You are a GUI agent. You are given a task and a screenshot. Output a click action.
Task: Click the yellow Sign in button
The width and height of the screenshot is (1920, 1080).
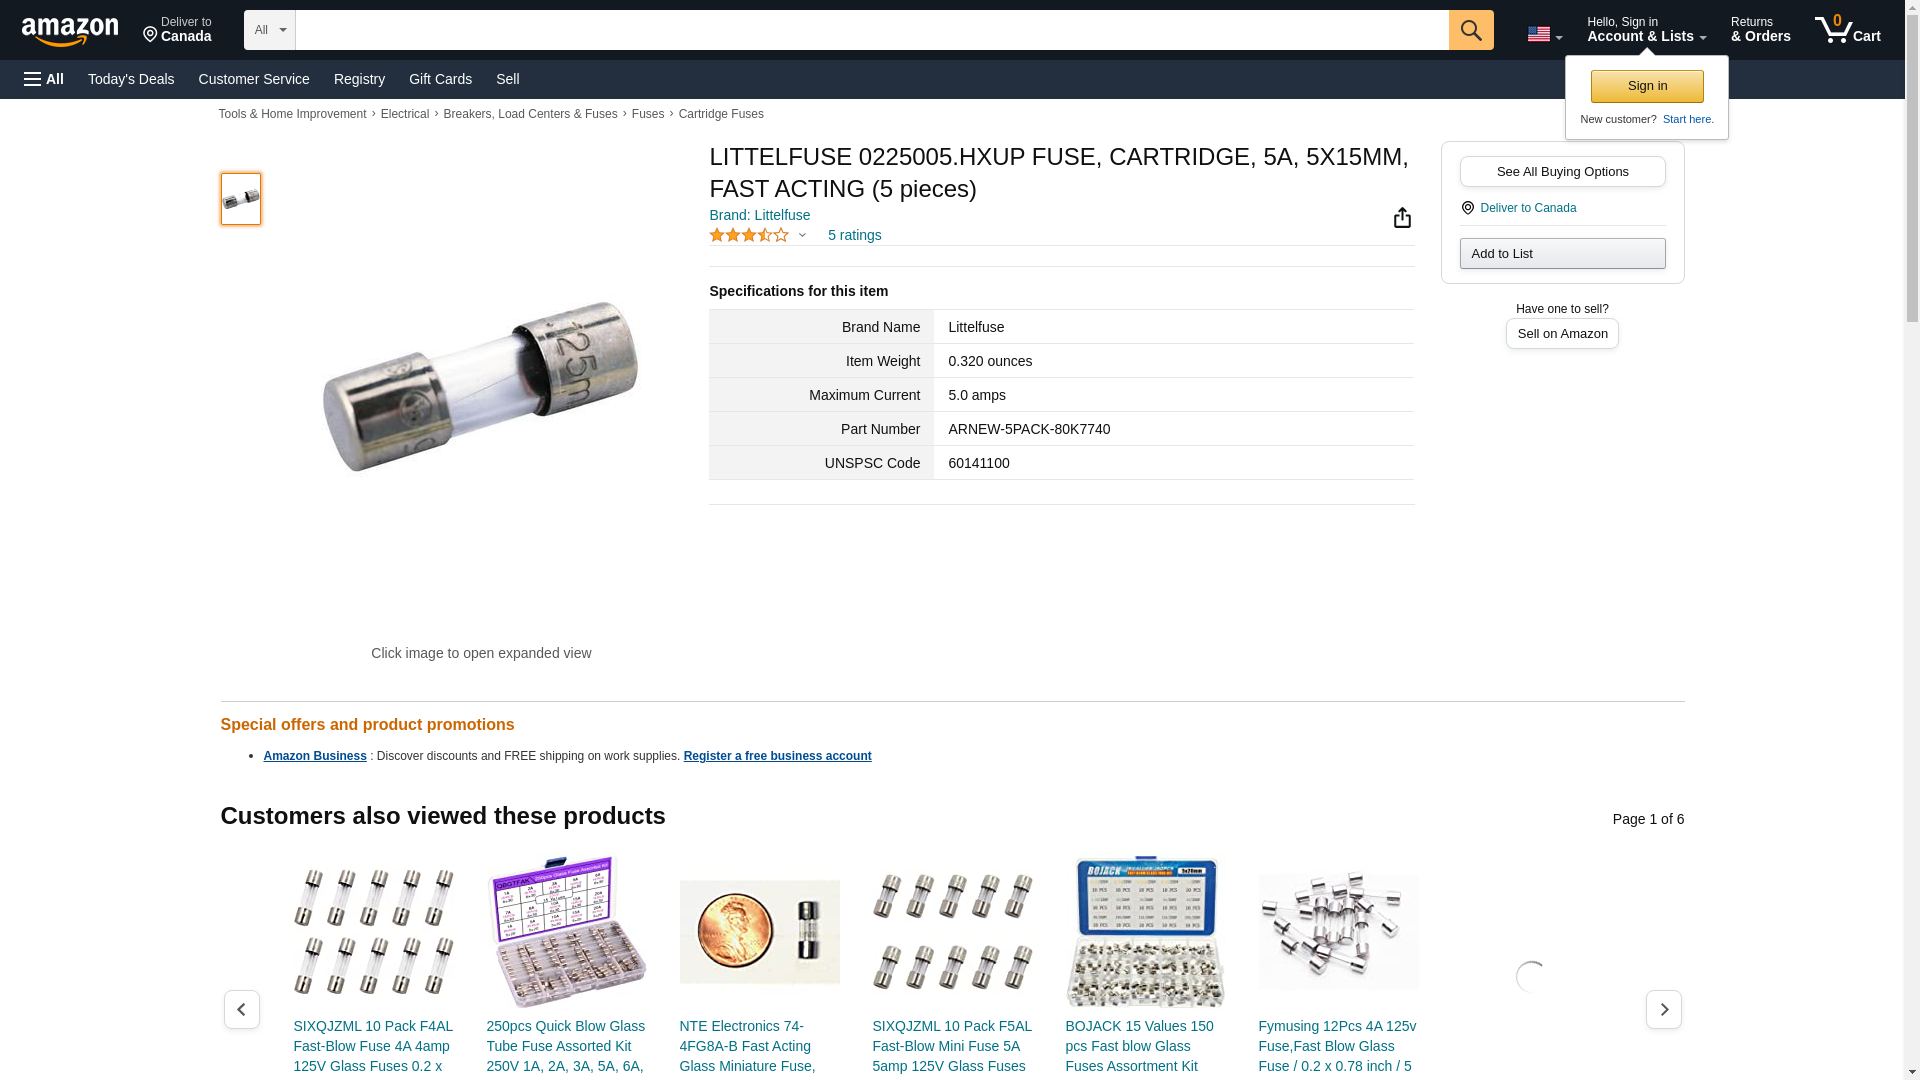(1647, 86)
